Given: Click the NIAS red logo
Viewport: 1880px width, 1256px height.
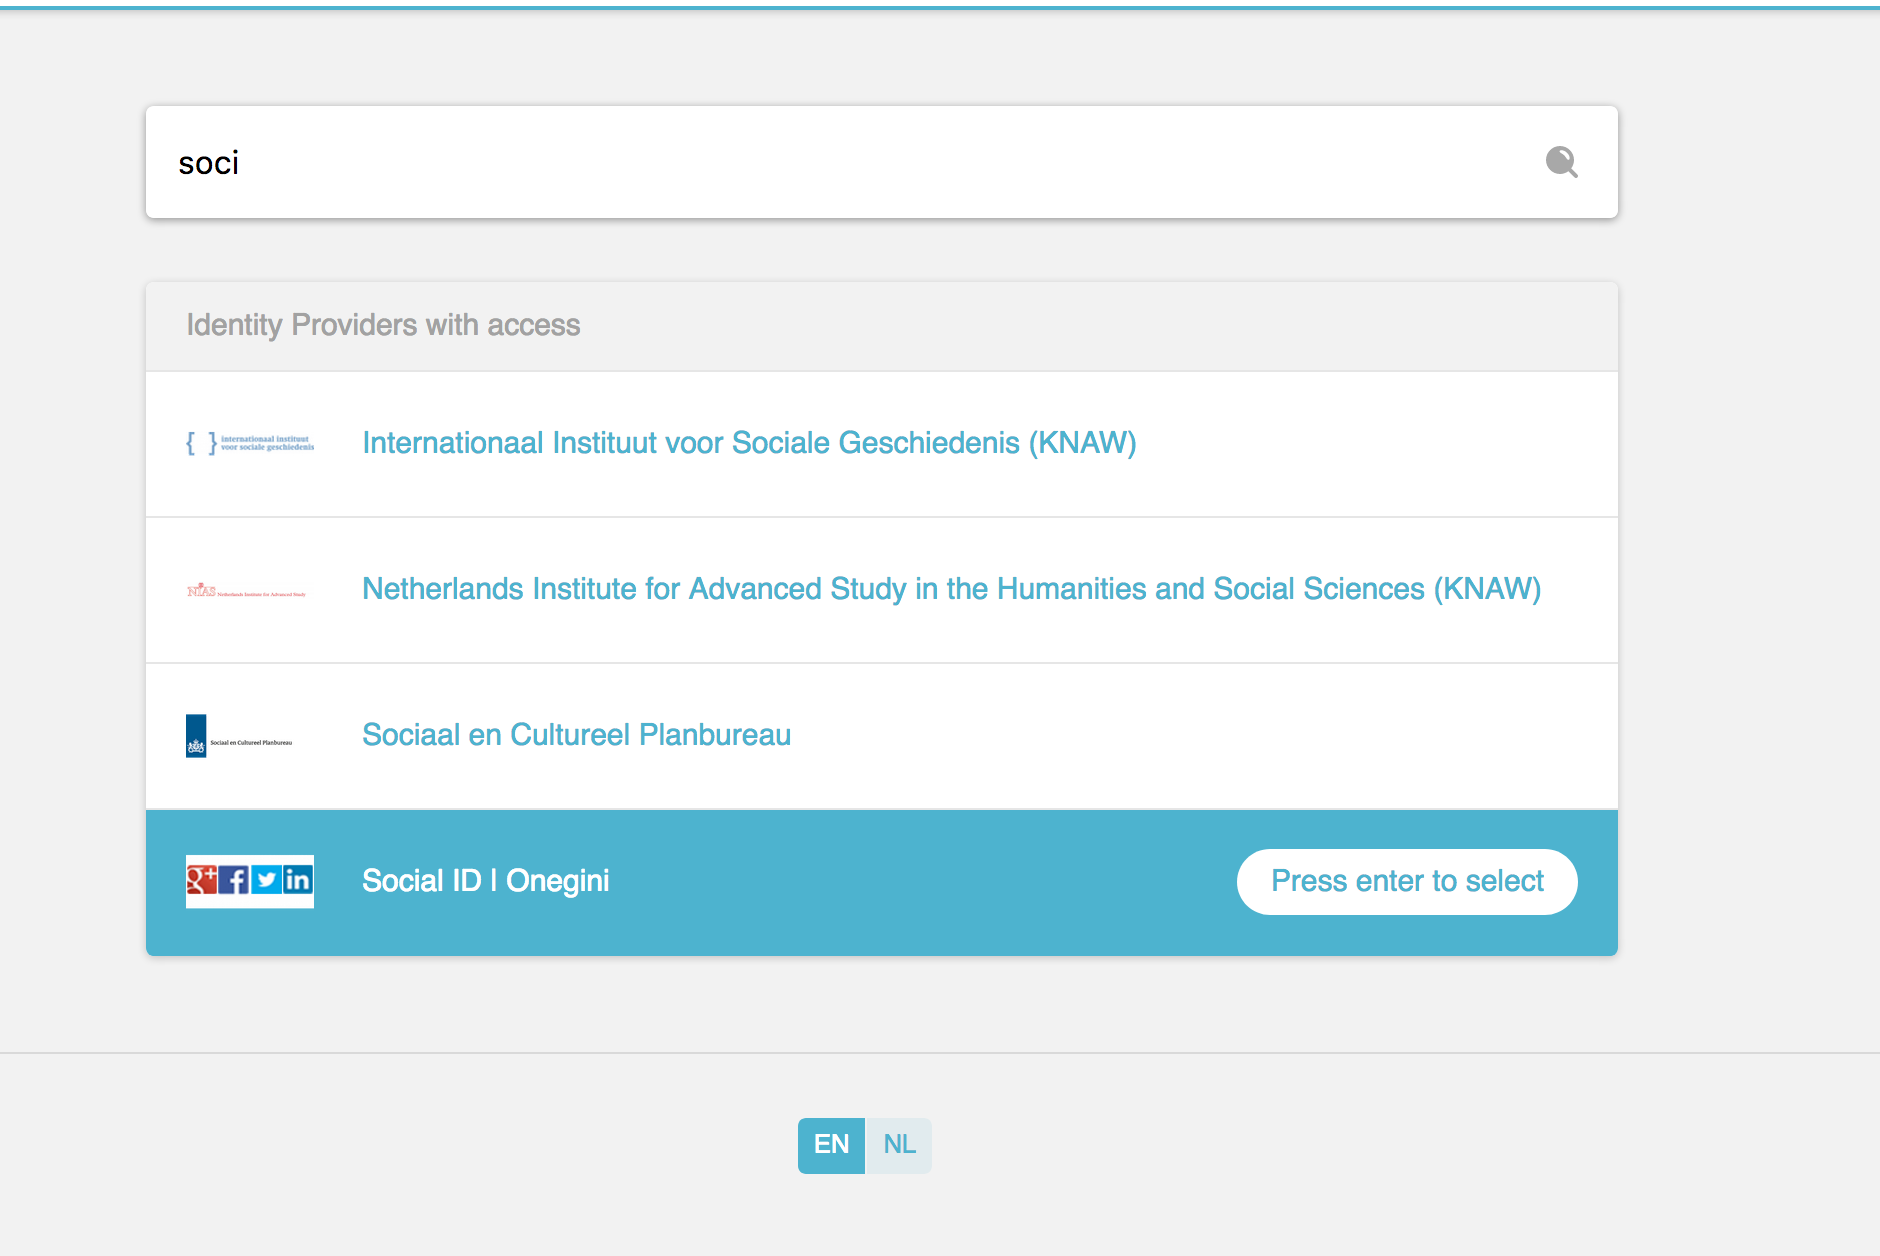Looking at the screenshot, I should pyautogui.click(x=246, y=590).
